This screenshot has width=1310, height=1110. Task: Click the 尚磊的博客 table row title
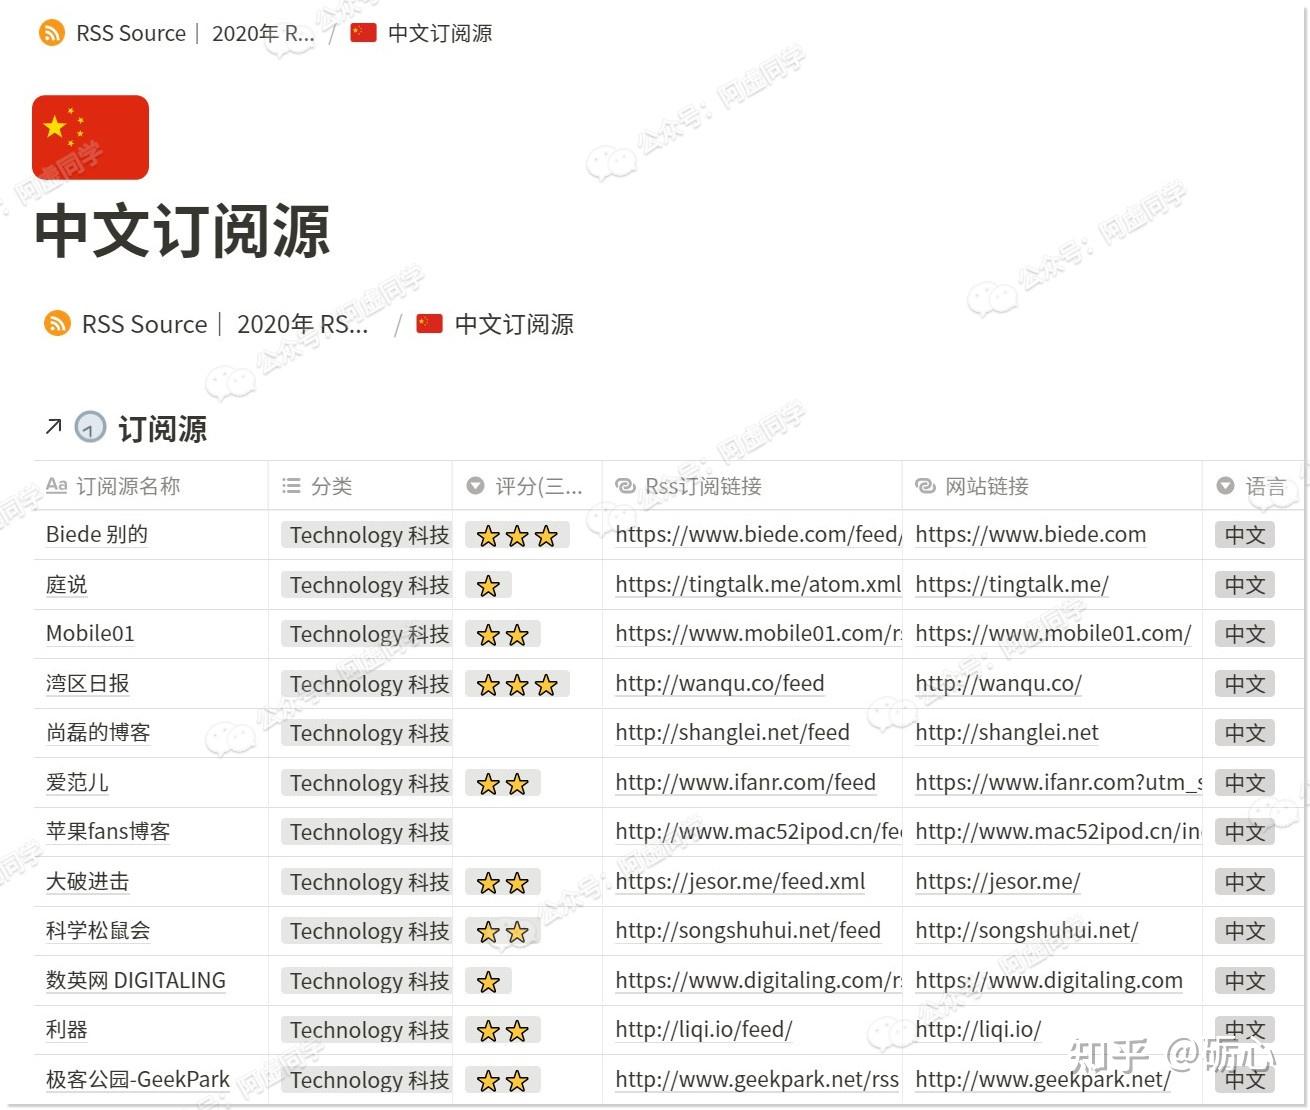[x=97, y=732]
